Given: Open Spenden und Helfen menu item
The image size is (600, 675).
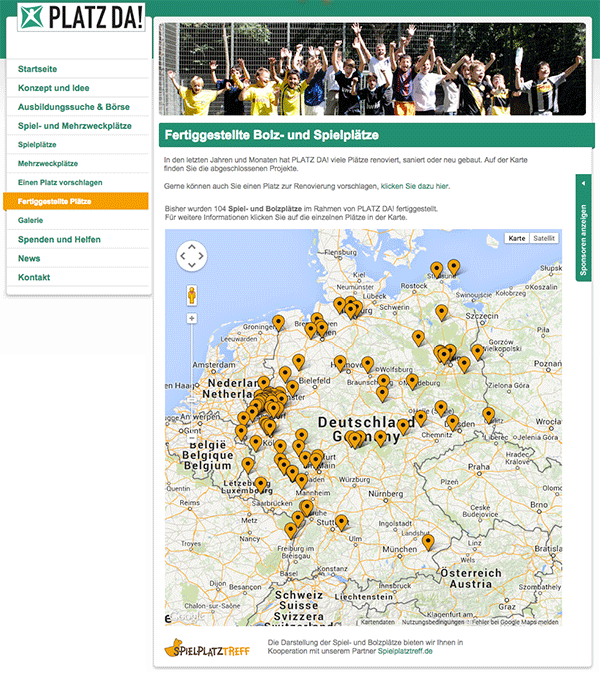Looking at the screenshot, I should pos(59,239).
